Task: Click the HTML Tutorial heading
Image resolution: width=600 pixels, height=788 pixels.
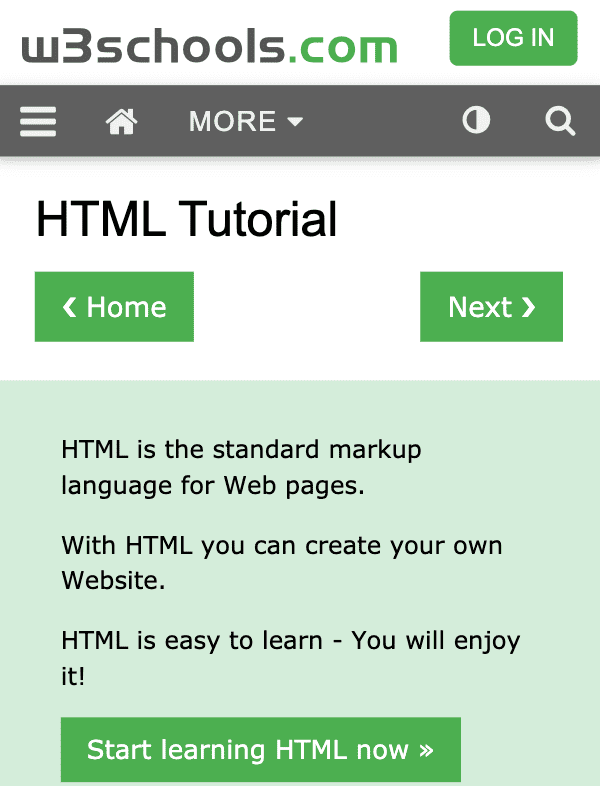Action: [x=186, y=219]
